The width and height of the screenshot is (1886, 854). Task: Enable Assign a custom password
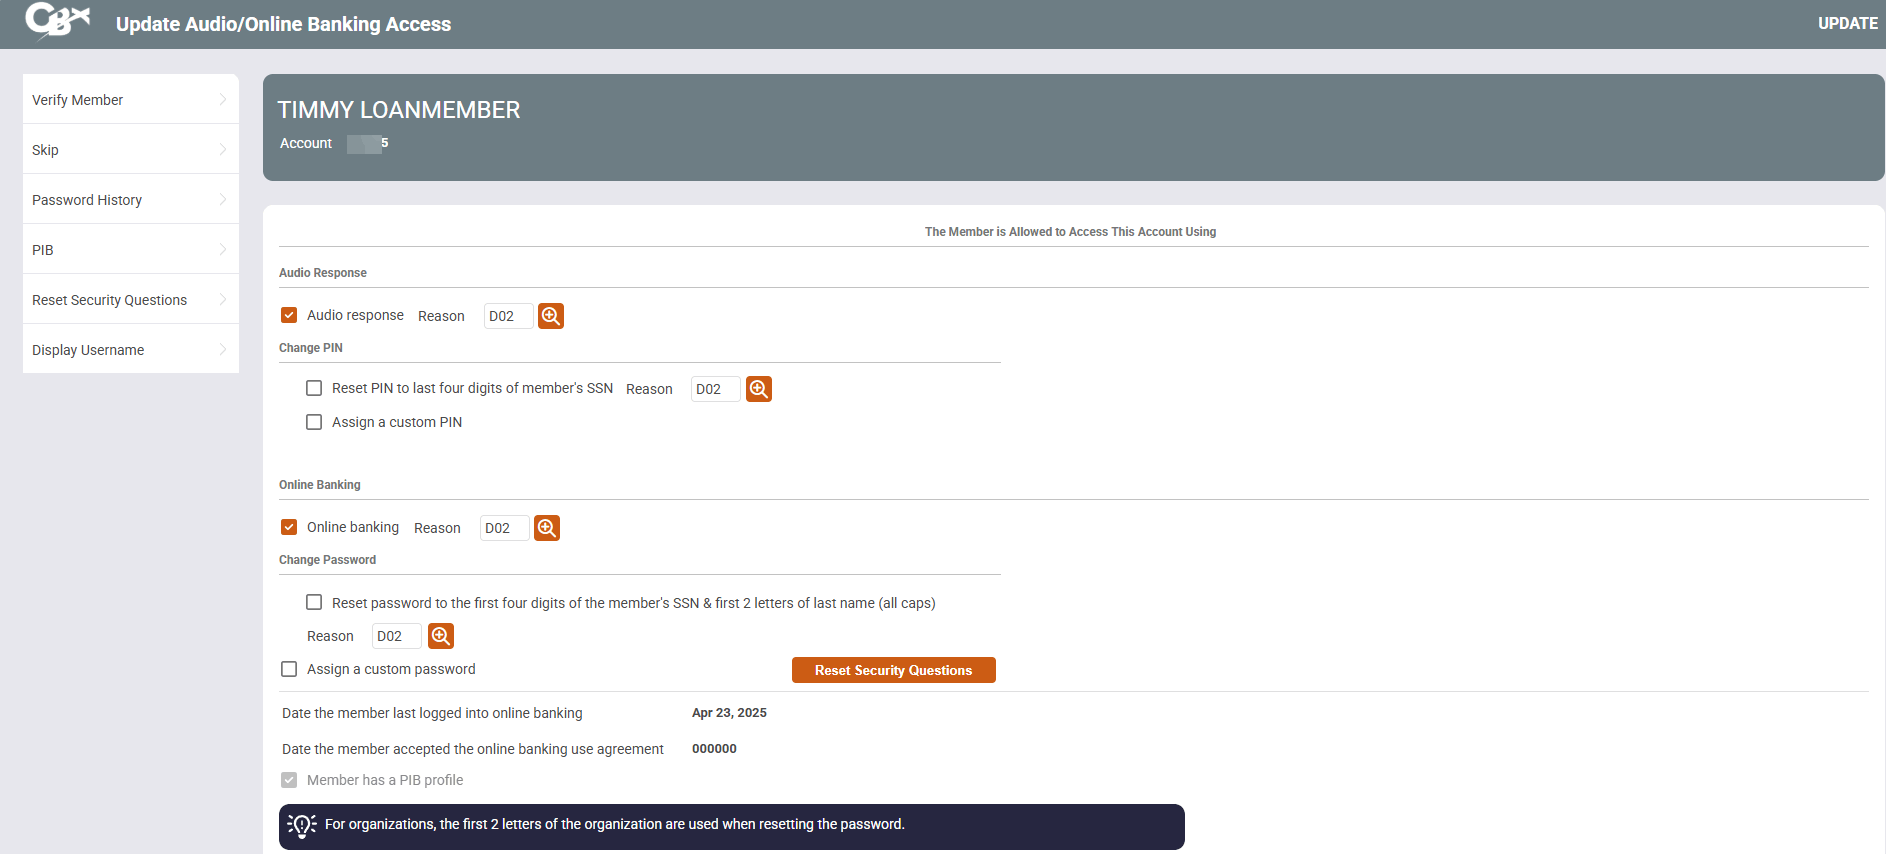(289, 669)
